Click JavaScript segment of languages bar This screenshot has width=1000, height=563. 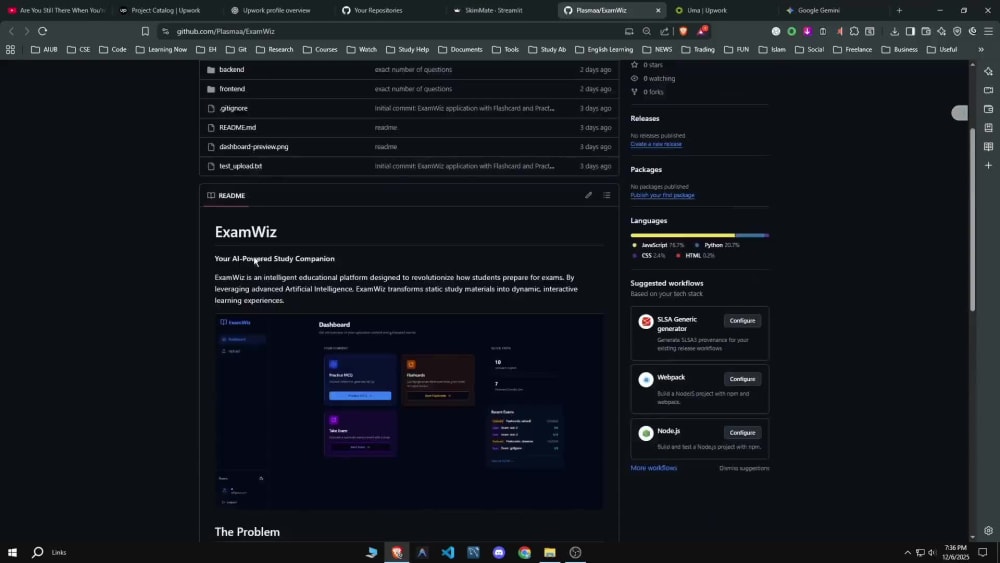[682, 235]
